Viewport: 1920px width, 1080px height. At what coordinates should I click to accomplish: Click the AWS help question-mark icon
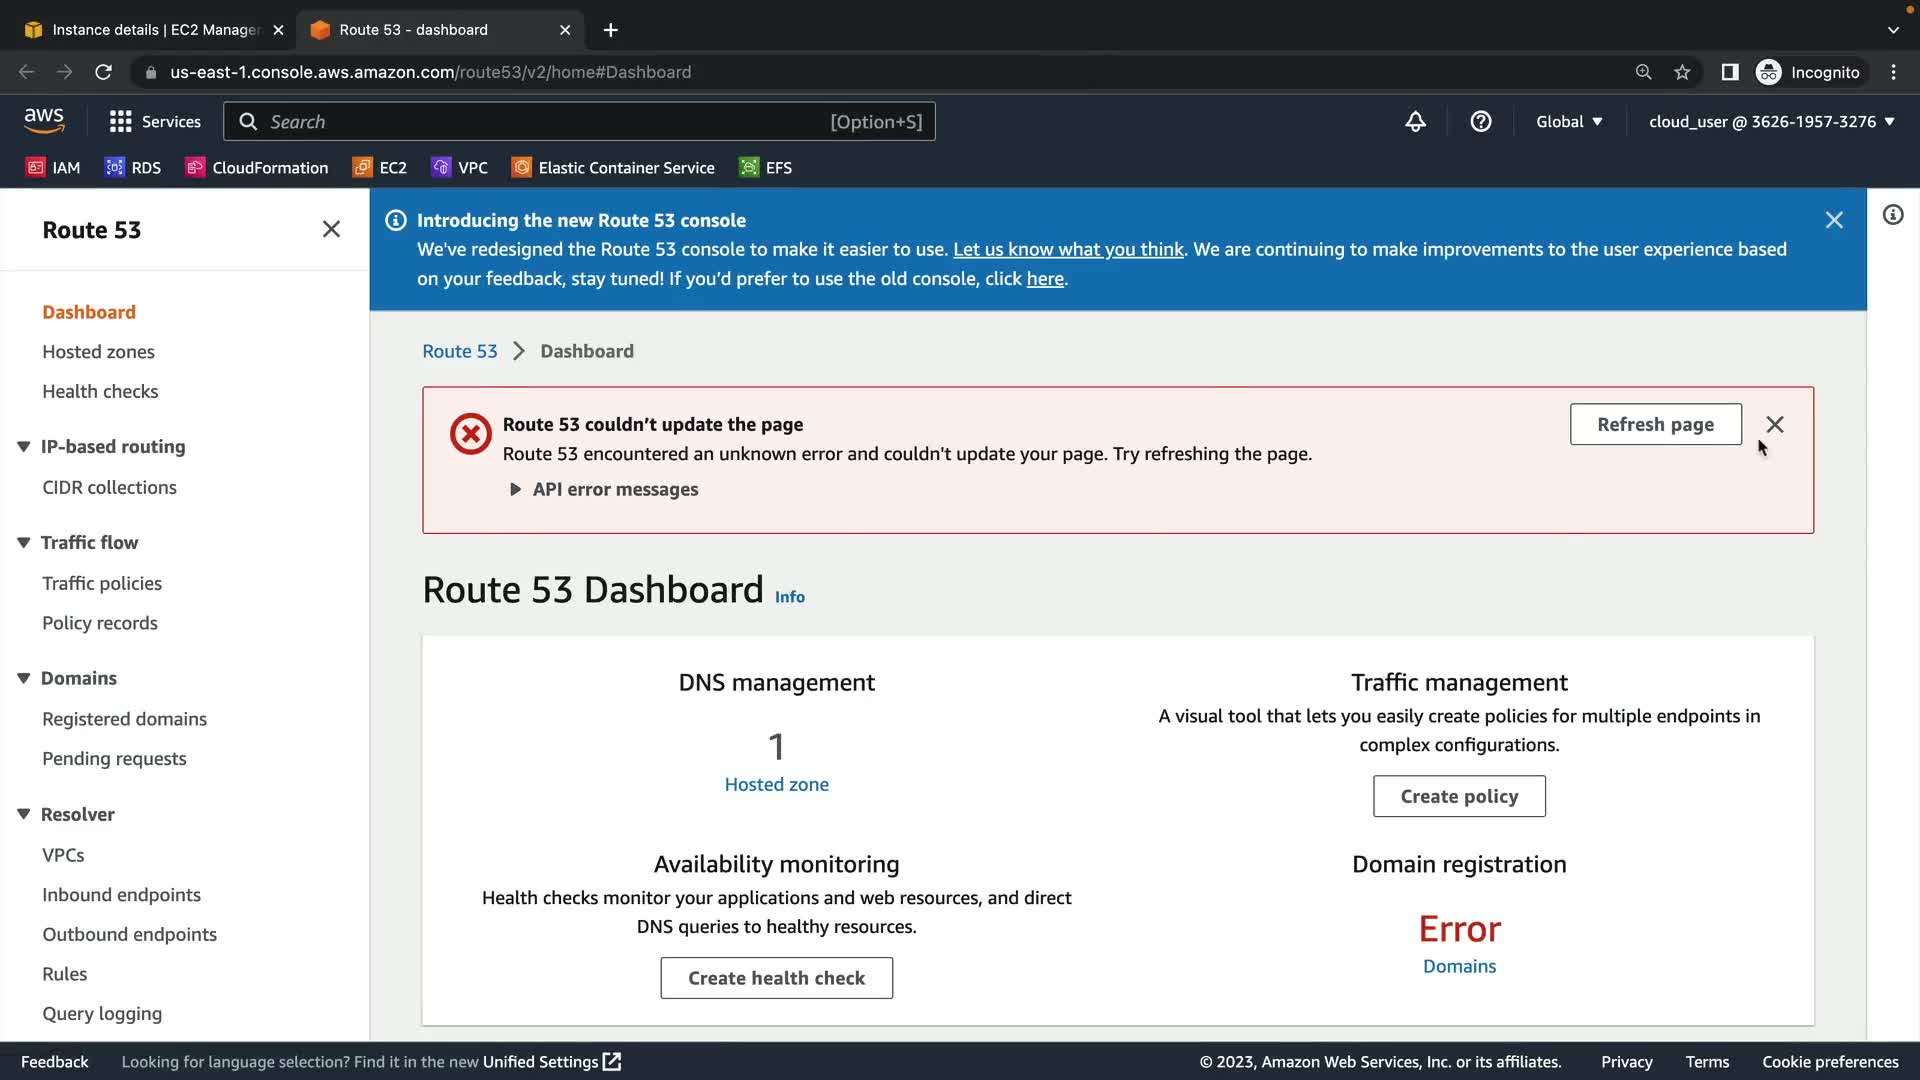[1480, 121]
